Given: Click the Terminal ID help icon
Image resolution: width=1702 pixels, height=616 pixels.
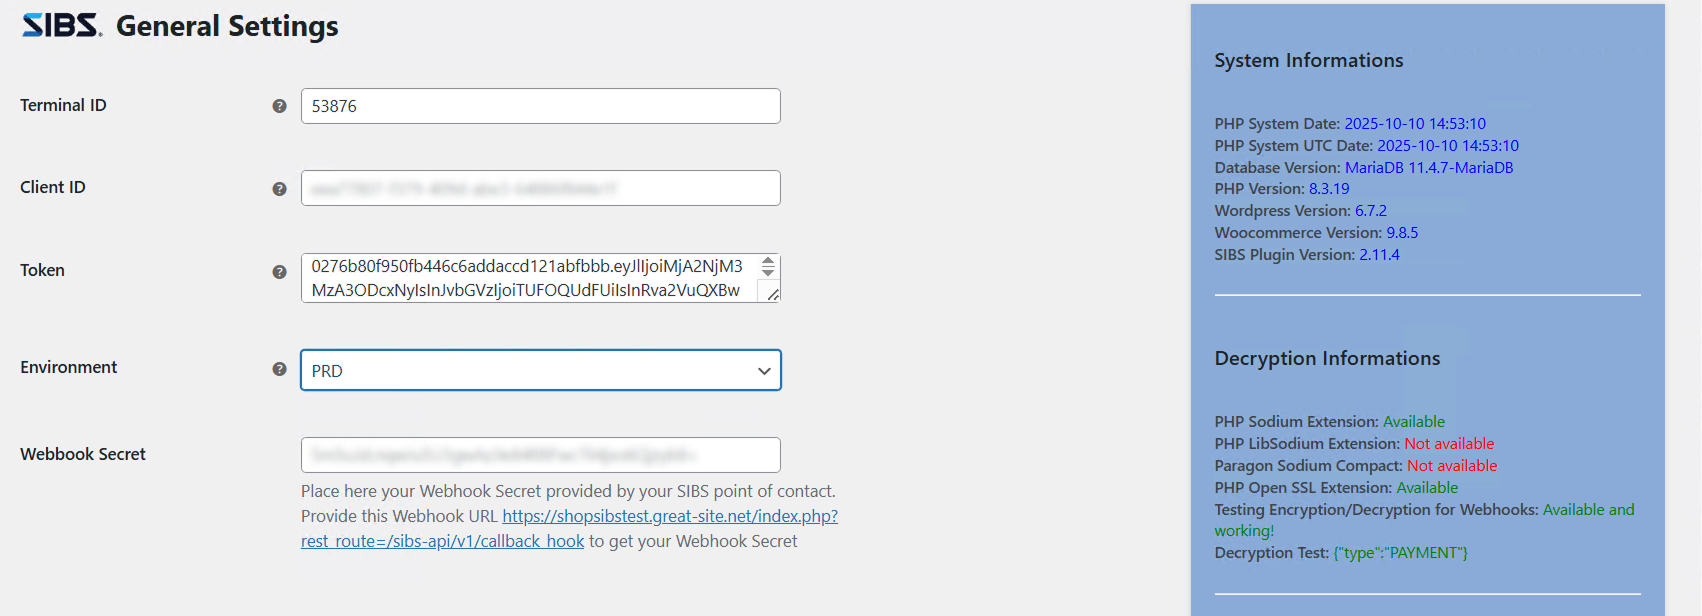Looking at the screenshot, I should pos(280,106).
